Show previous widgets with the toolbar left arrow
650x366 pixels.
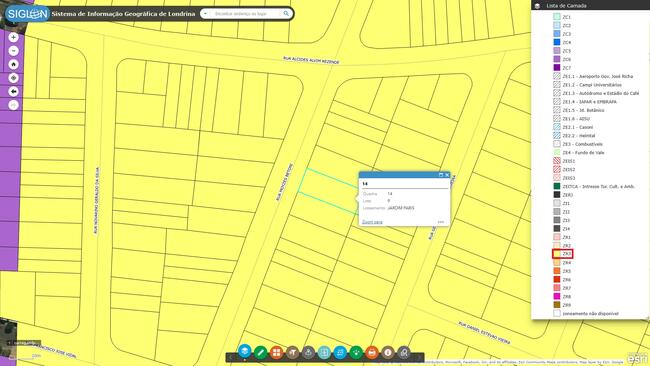coord(230,357)
